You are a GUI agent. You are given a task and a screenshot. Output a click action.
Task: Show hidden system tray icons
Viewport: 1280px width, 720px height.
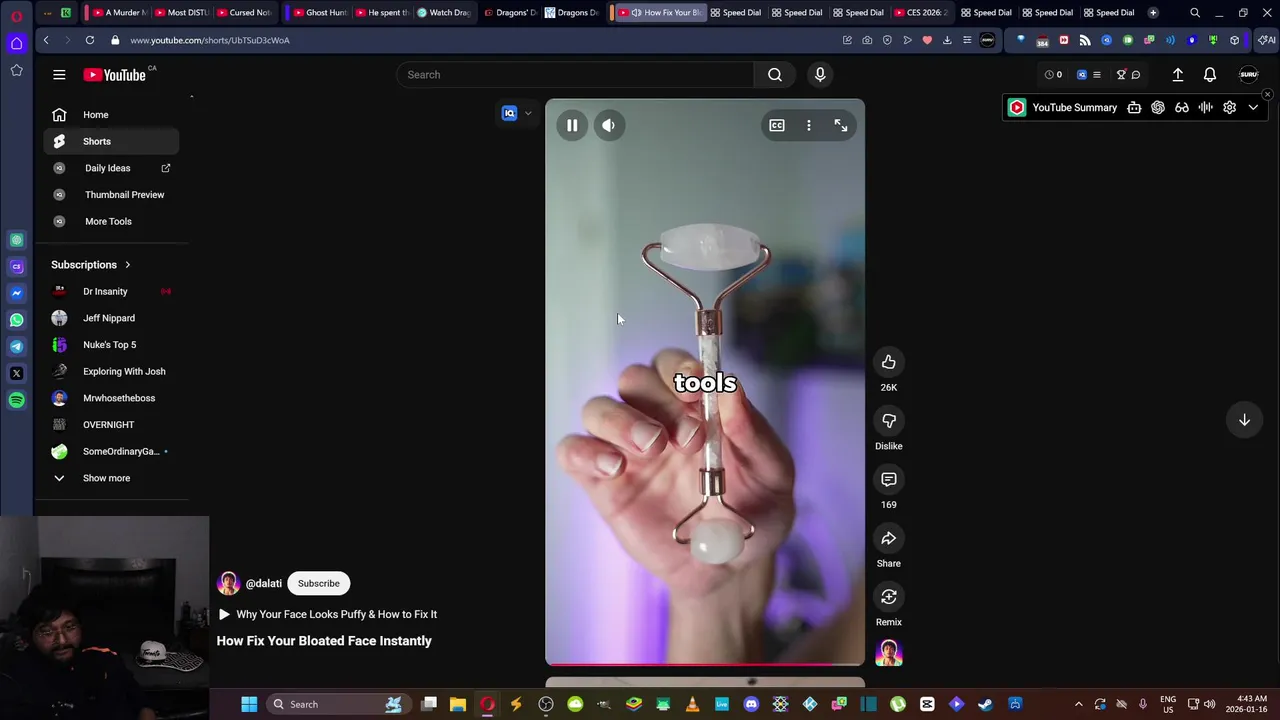tap(1078, 704)
